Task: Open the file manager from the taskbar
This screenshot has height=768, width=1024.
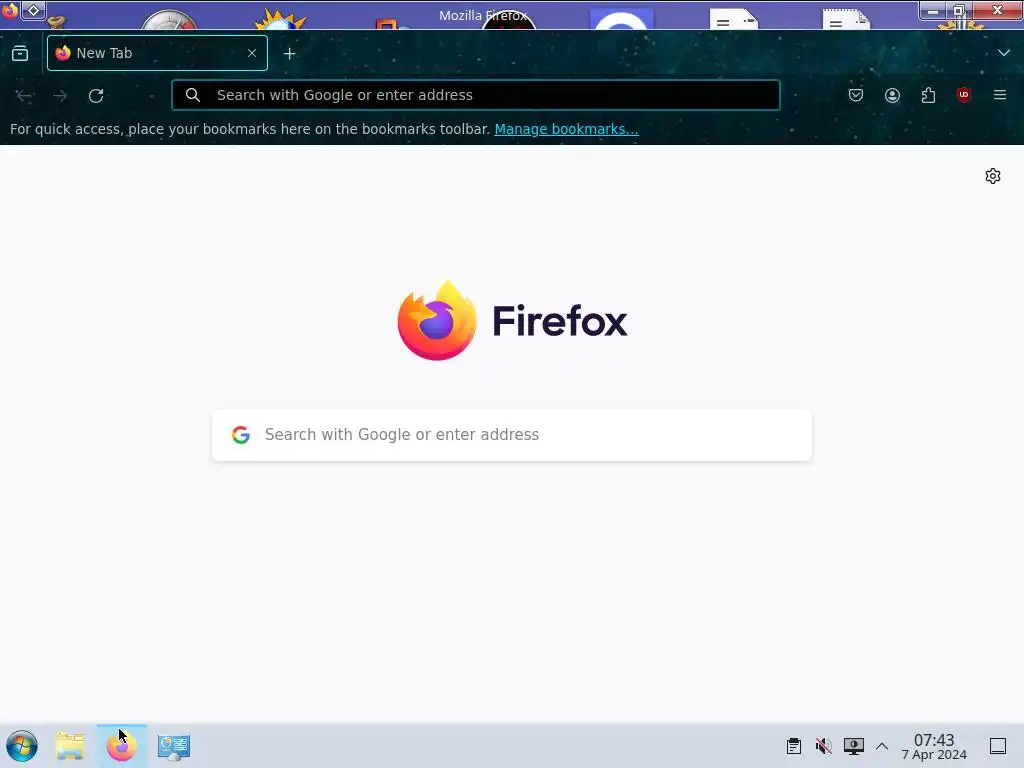Action: pos(70,746)
